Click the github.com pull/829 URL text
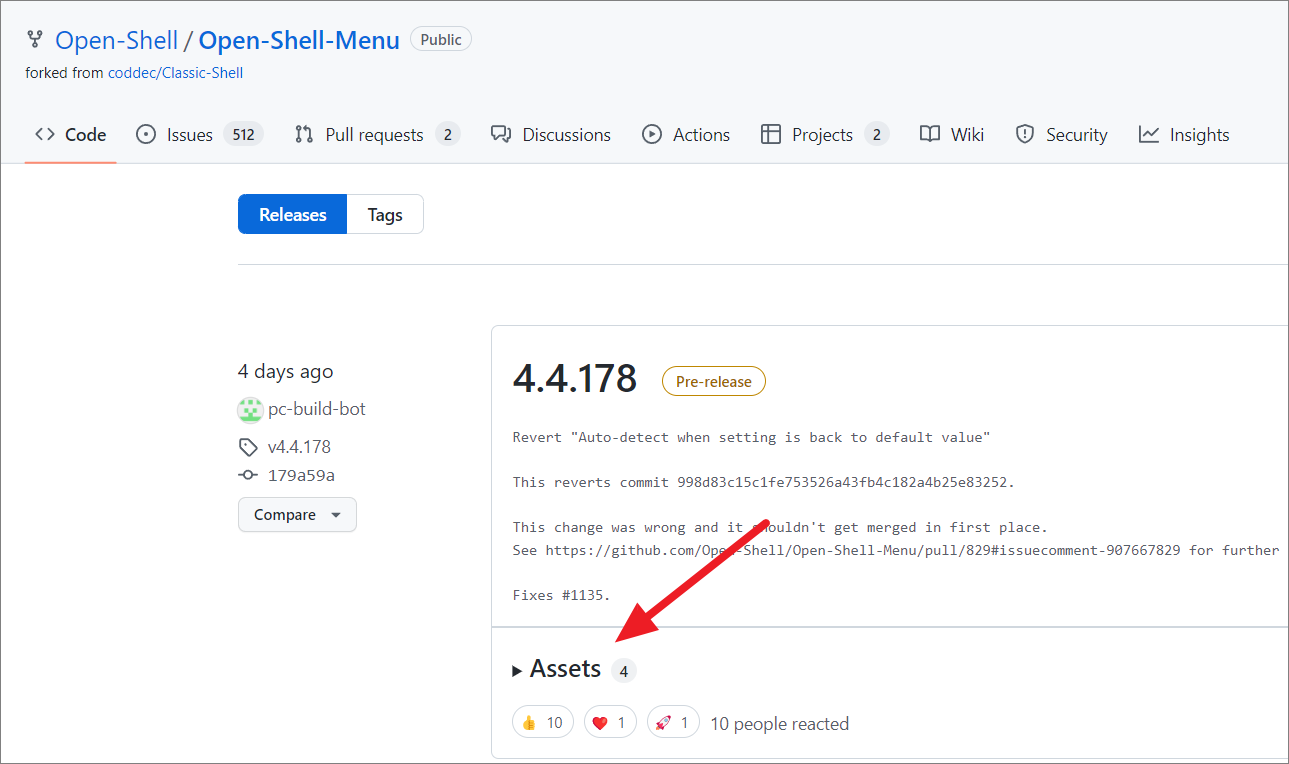The width and height of the screenshot is (1289, 764). tap(863, 550)
